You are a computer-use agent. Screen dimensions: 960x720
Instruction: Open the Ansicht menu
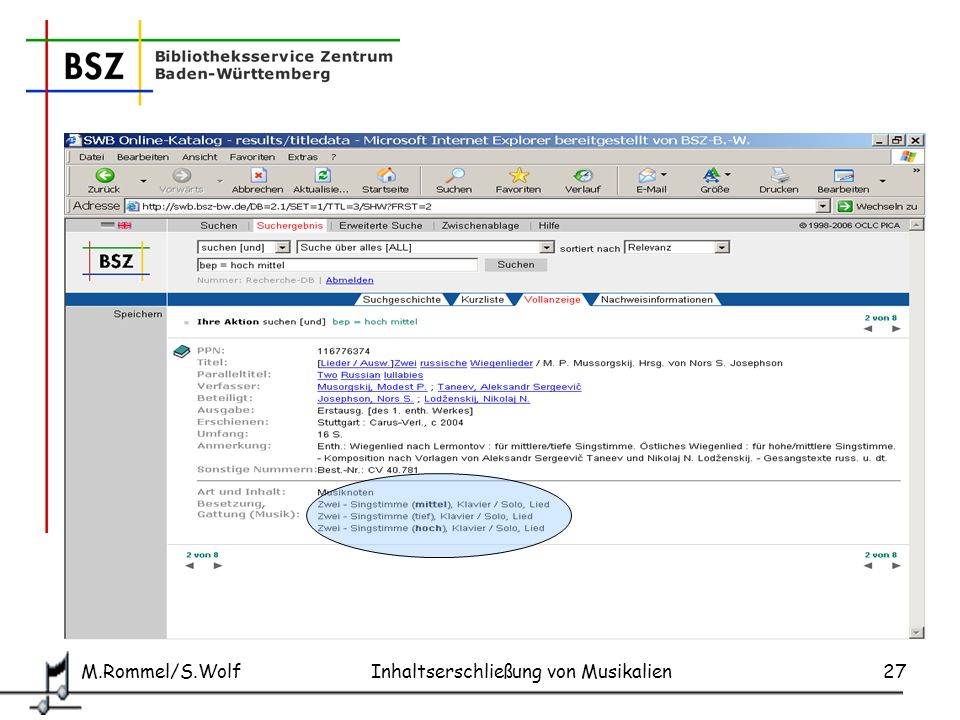coord(200,157)
